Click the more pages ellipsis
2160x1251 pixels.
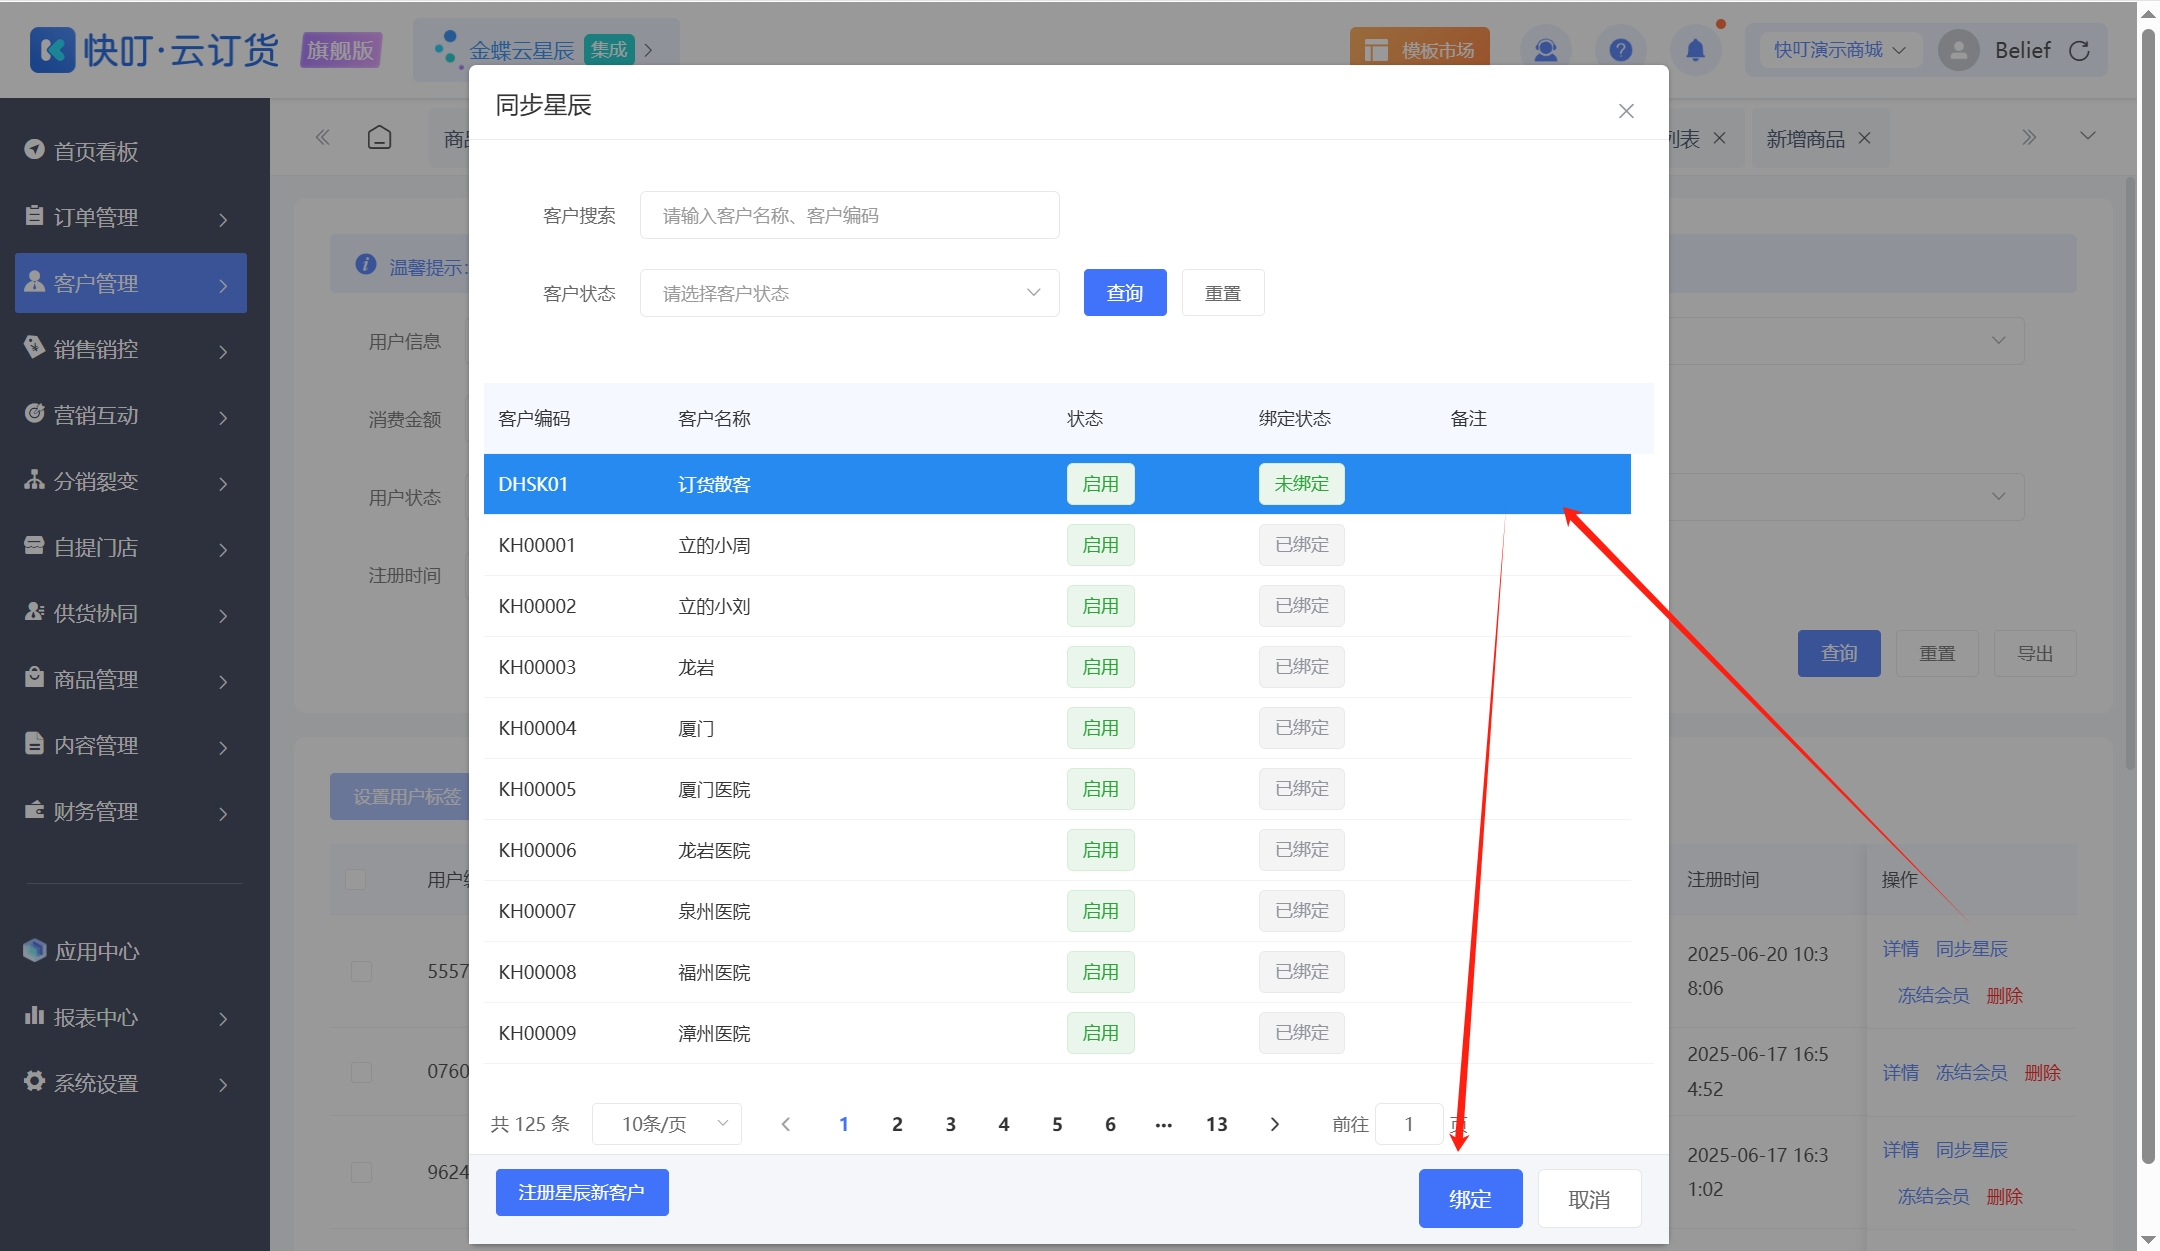tap(1163, 1124)
